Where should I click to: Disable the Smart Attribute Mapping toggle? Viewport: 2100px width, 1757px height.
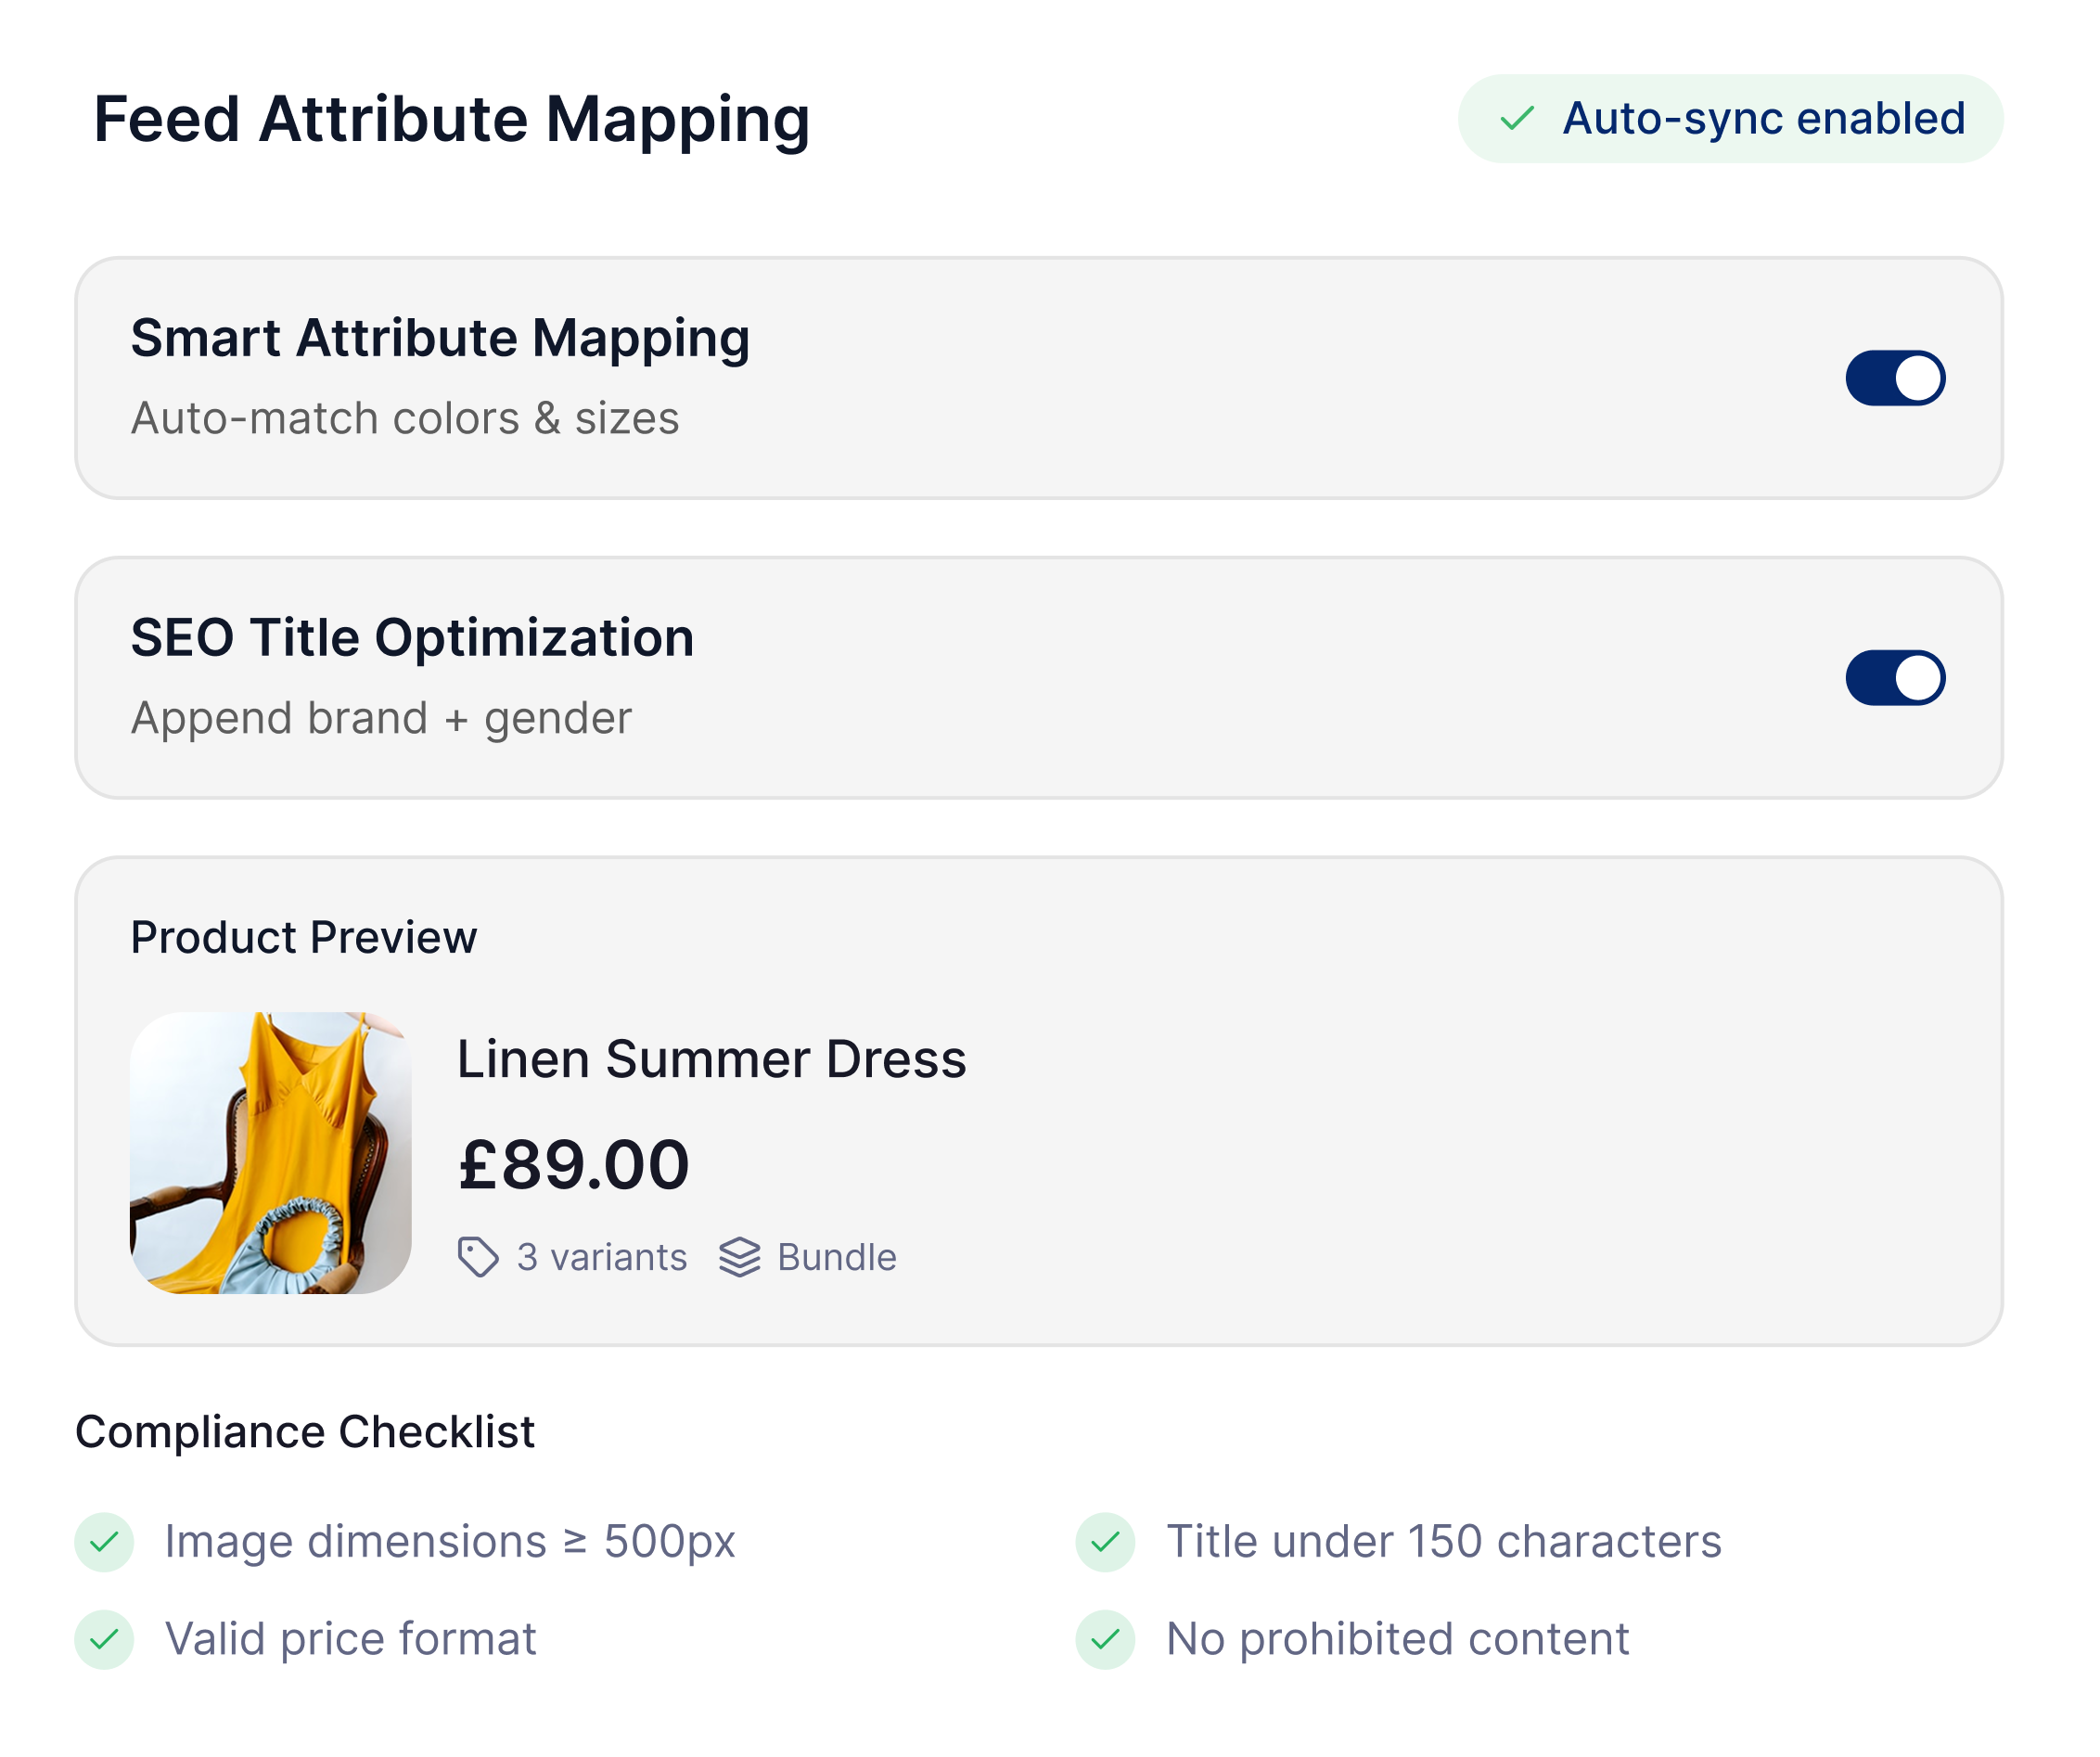click(x=1894, y=378)
